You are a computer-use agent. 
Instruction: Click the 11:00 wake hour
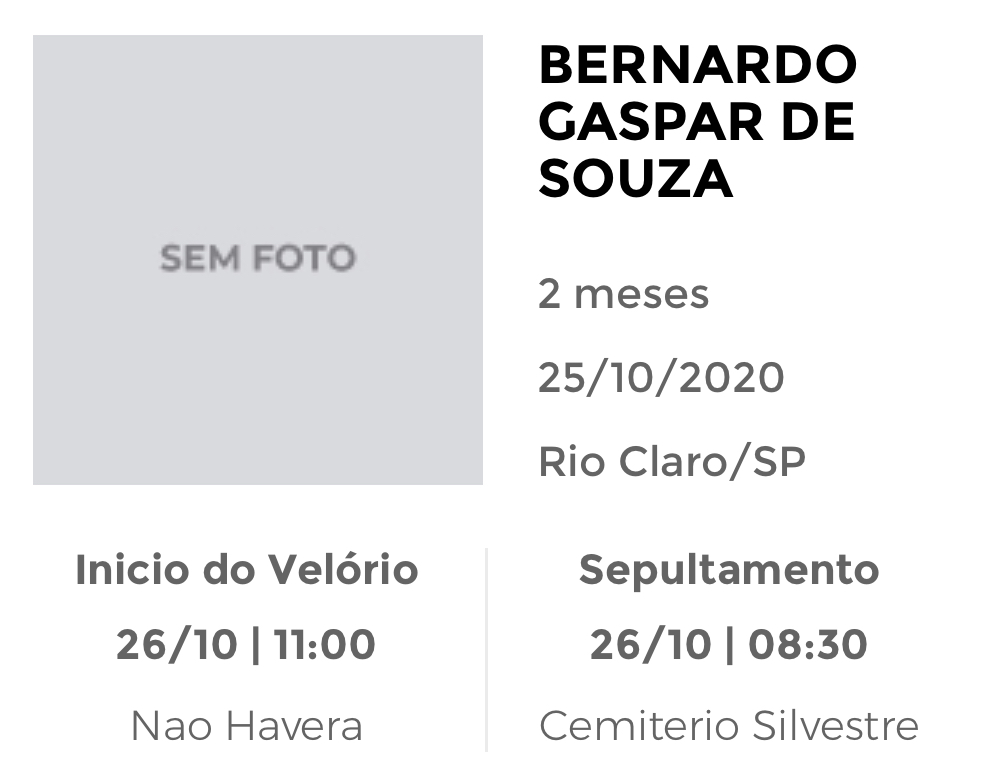click(x=324, y=645)
